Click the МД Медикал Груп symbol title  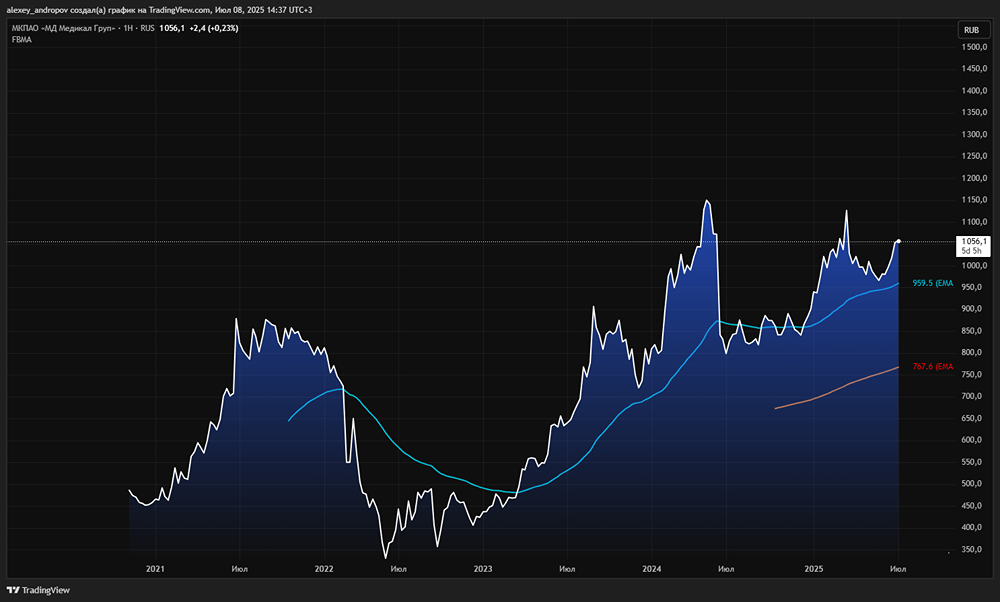coord(63,28)
